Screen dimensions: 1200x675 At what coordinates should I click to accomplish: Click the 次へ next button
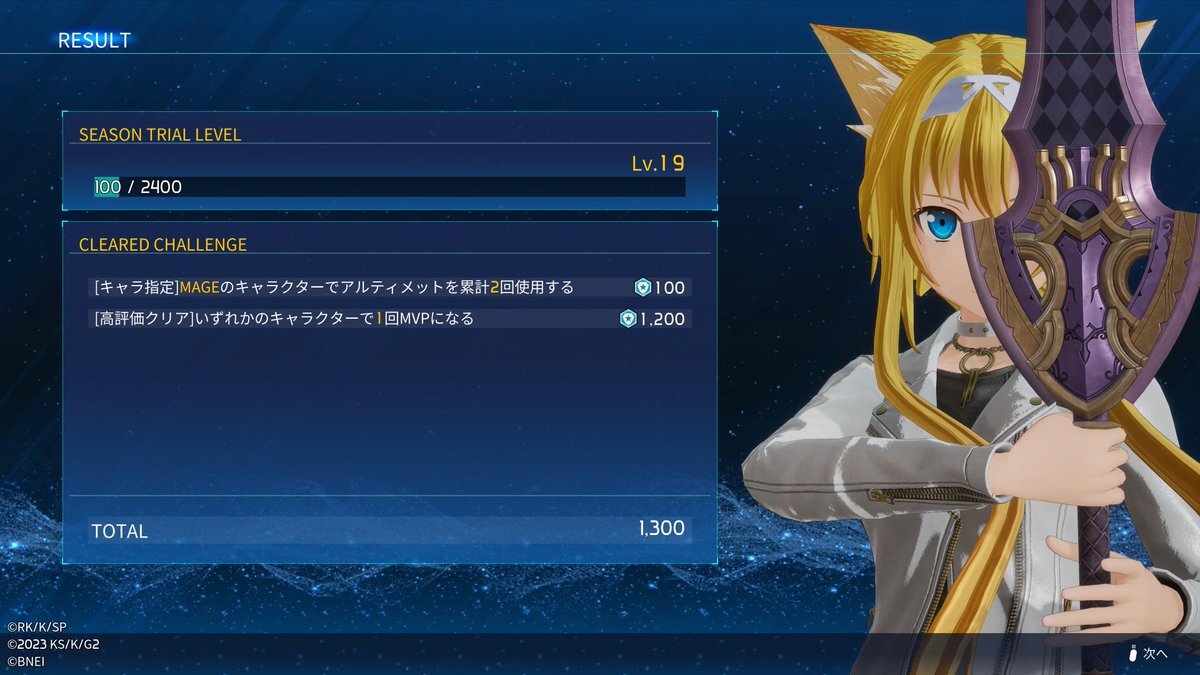coord(1147,653)
